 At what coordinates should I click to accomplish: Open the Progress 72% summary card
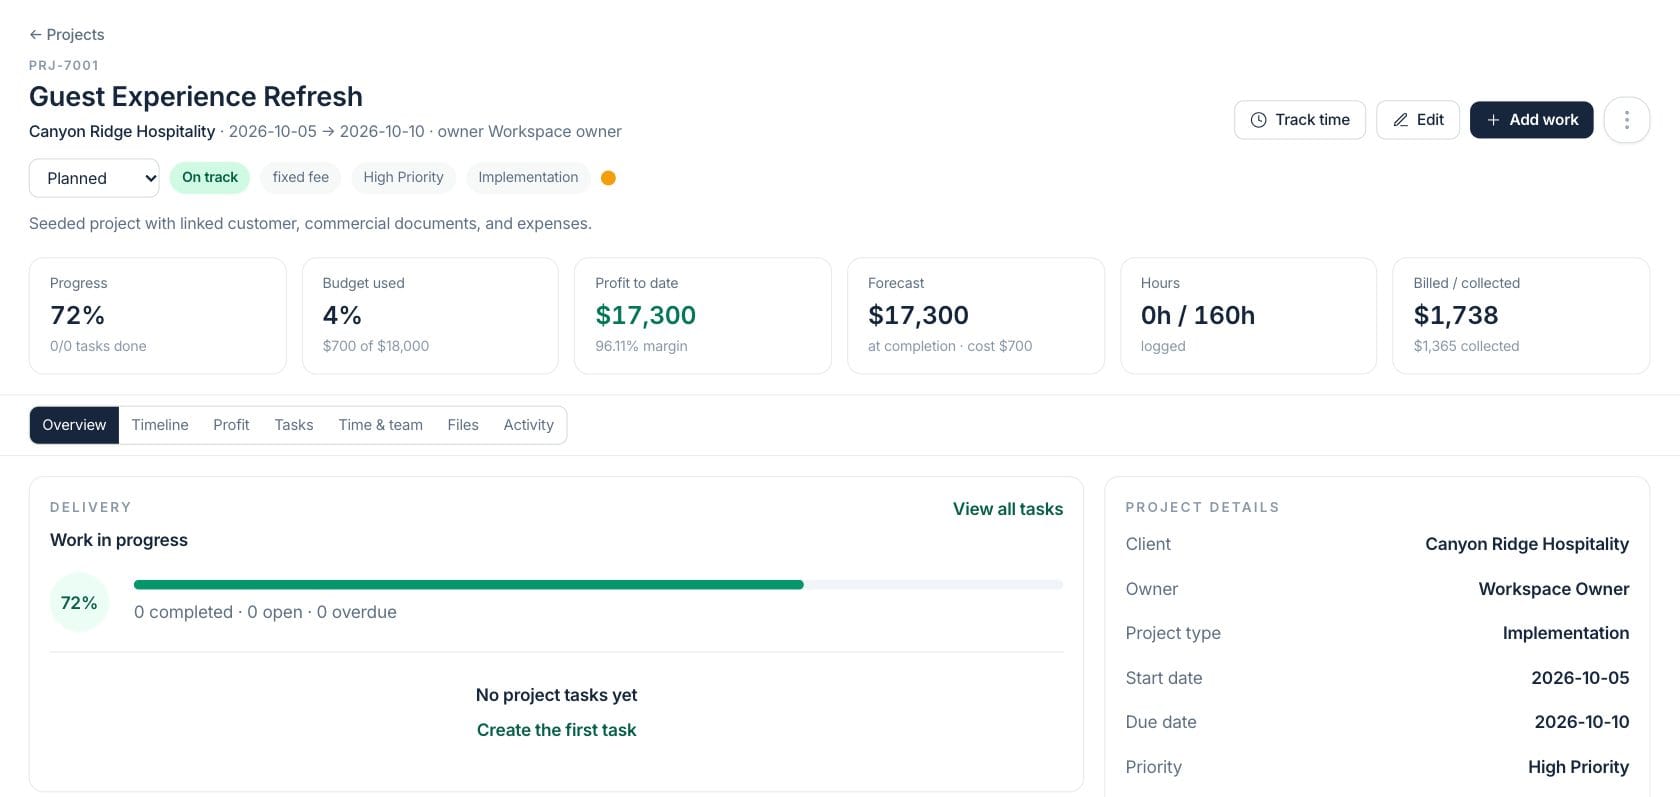pos(158,316)
